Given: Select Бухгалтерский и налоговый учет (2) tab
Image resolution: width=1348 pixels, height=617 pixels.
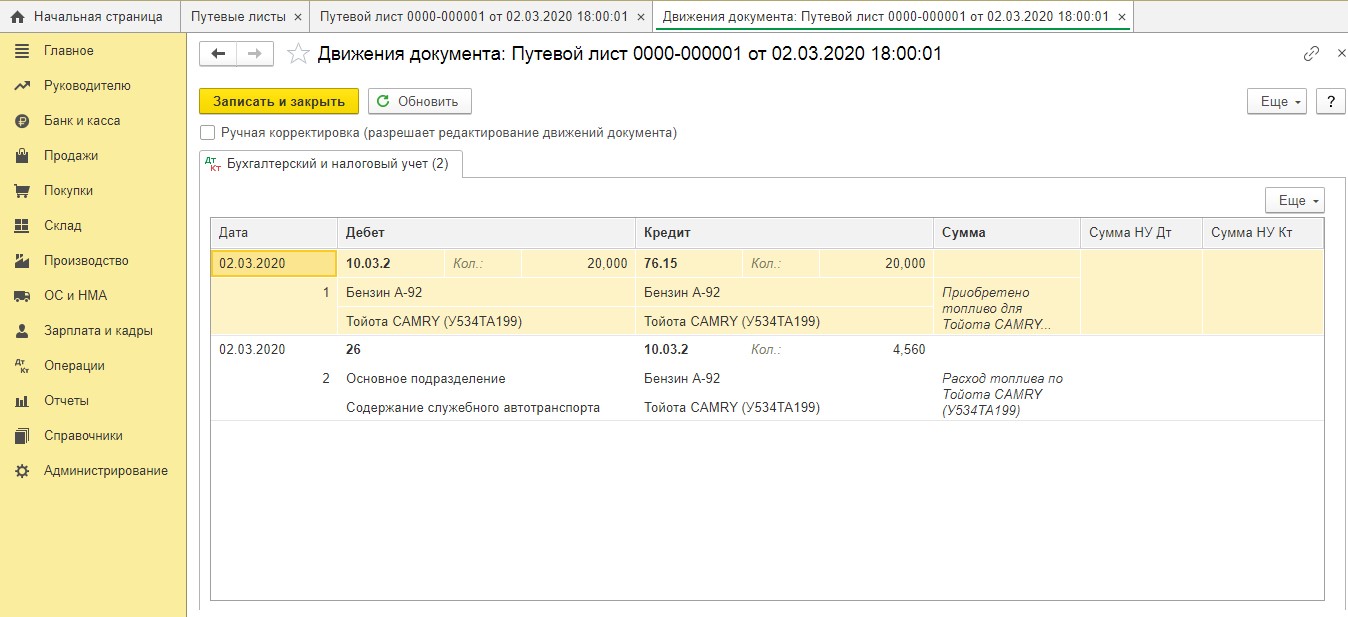Looking at the screenshot, I should pyautogui.click(x=331, y=164).
